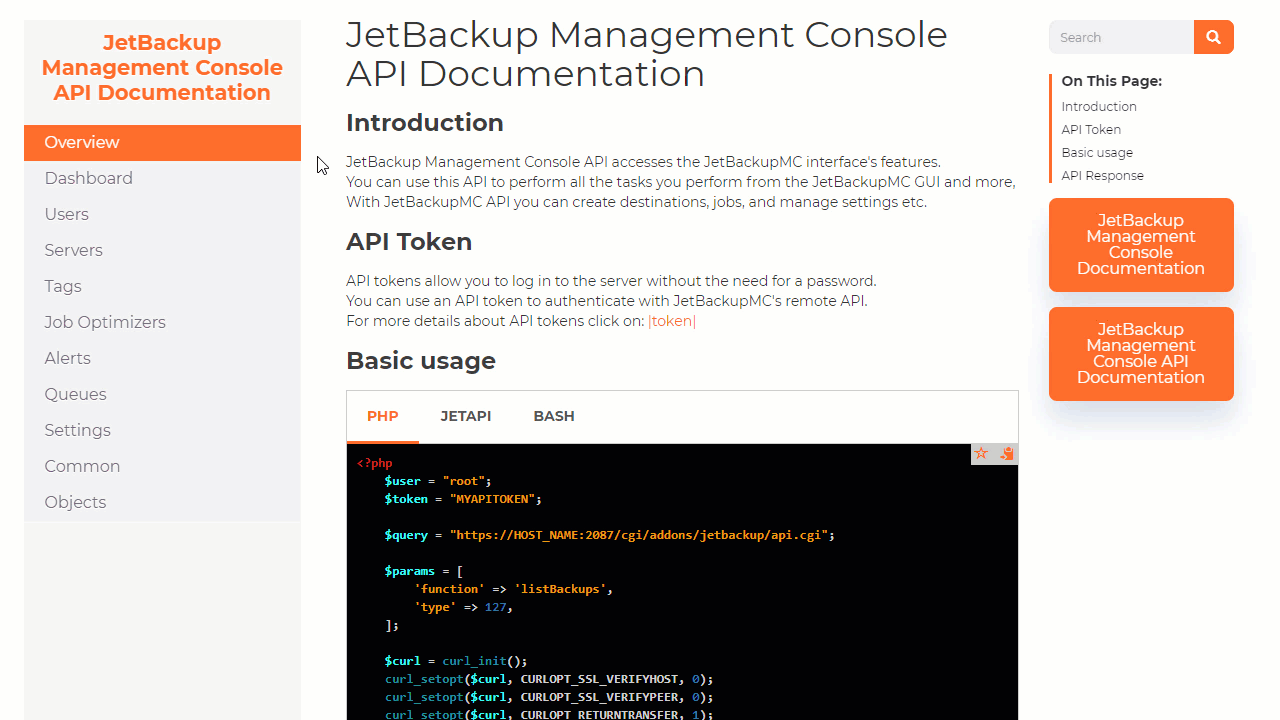
Task: Click the $token = "MYAPITOKEN" code line
Action: click(463, 499)
